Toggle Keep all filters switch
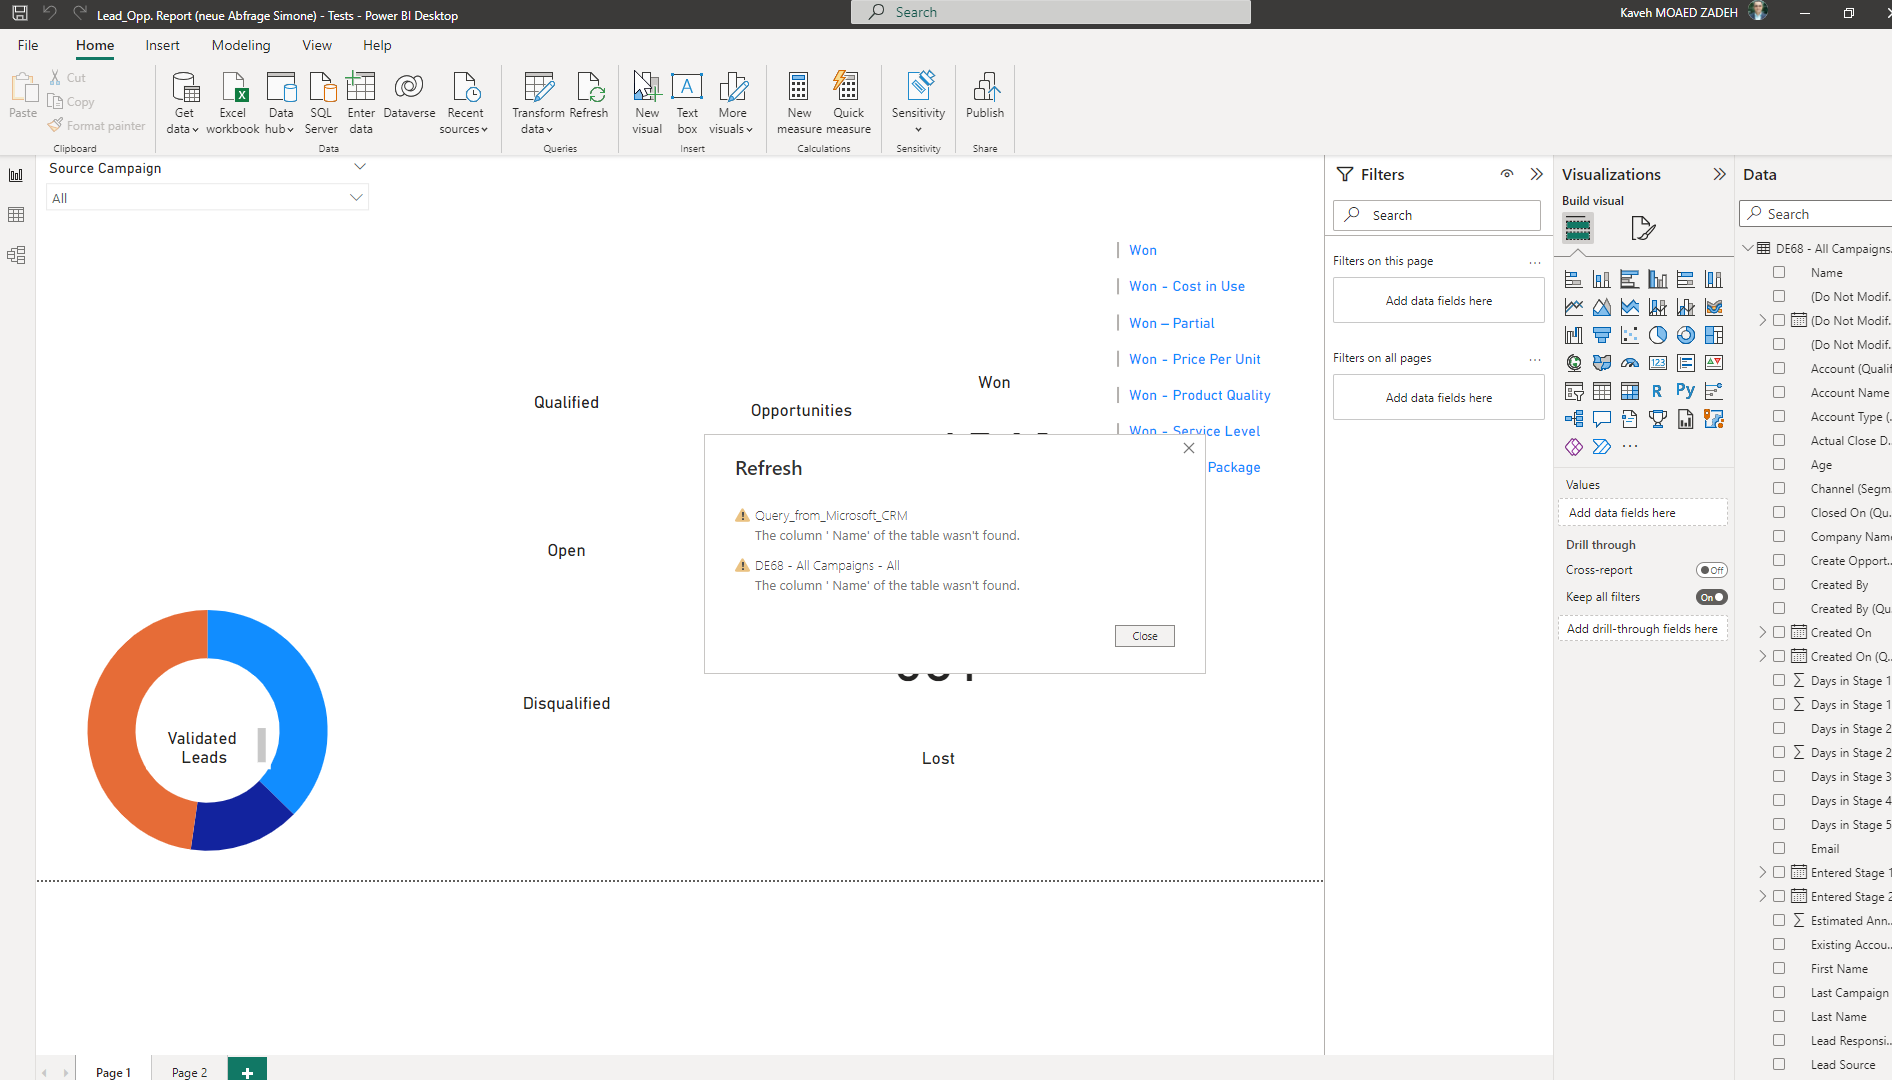Image resolution: width=1892 pixels, height=1080 pixels. point(1711,597)
